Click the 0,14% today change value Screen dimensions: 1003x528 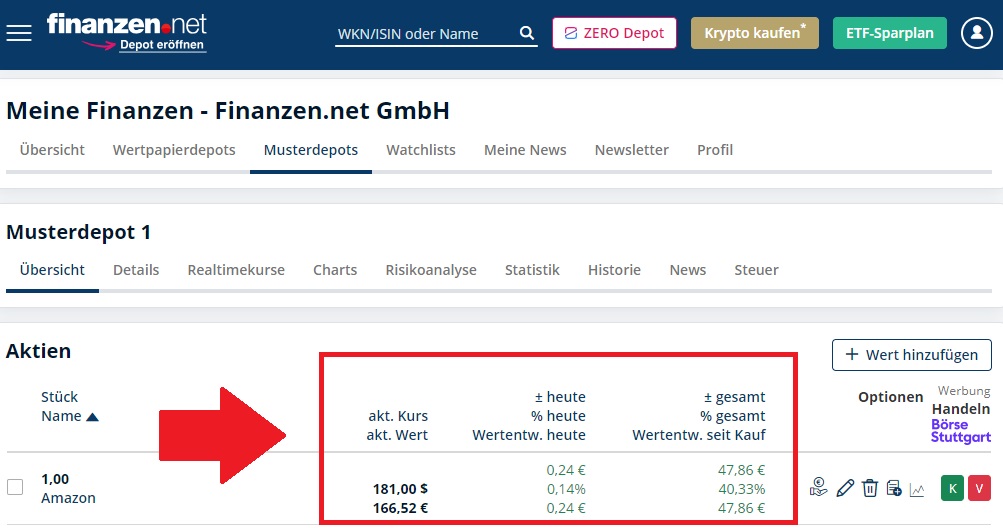click(566, 489)
